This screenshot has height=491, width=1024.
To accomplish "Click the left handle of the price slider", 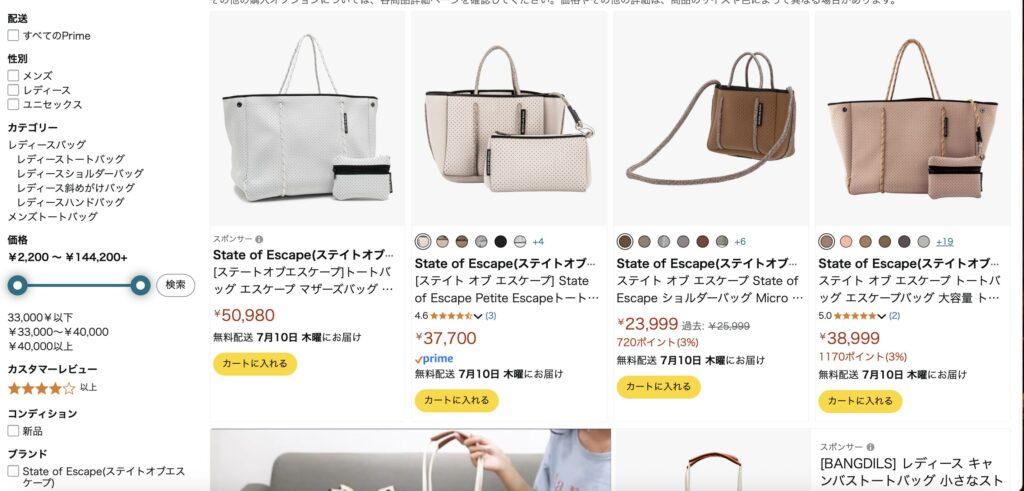I will (18, 285).
